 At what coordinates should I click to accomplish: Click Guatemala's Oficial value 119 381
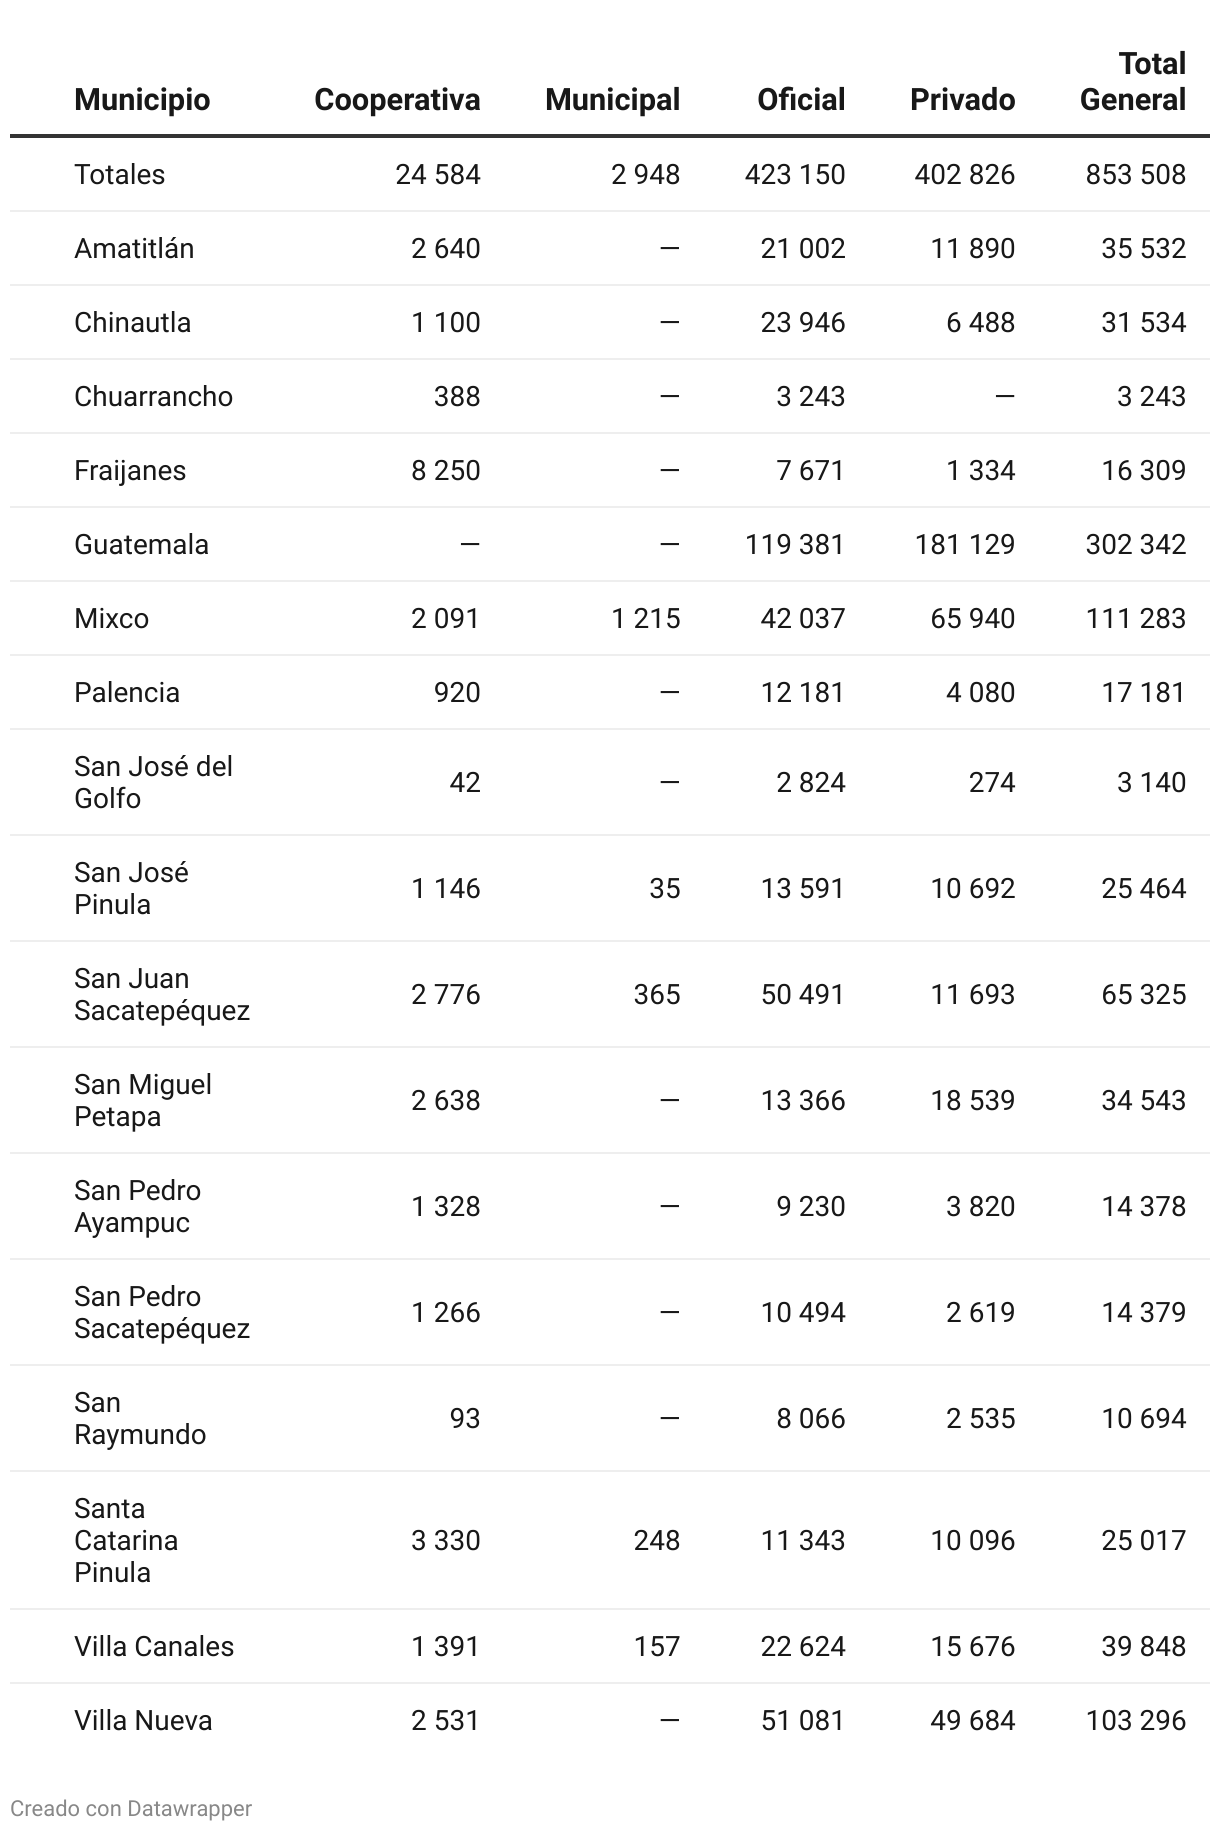[794, 545]
